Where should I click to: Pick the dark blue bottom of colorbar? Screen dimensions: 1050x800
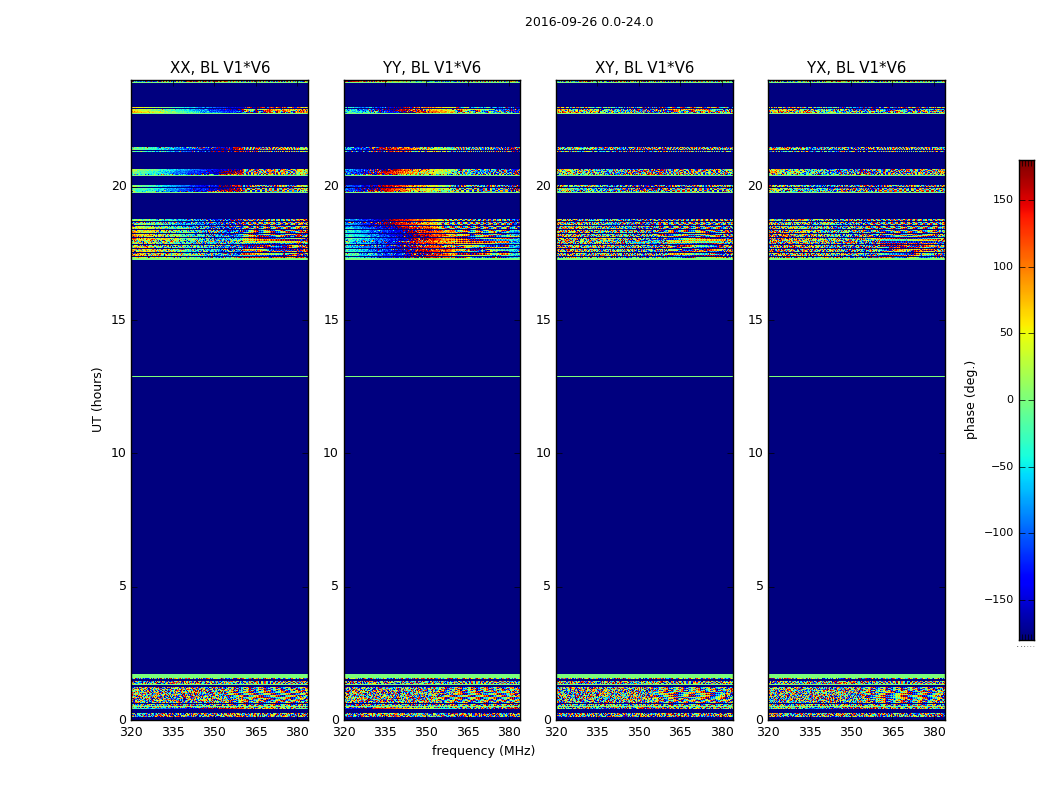click(x=1026, y=634)
